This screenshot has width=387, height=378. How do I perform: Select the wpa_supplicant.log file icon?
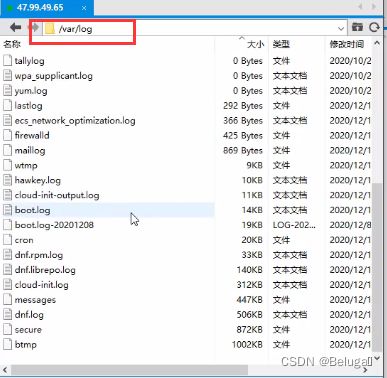coord(7,76)
